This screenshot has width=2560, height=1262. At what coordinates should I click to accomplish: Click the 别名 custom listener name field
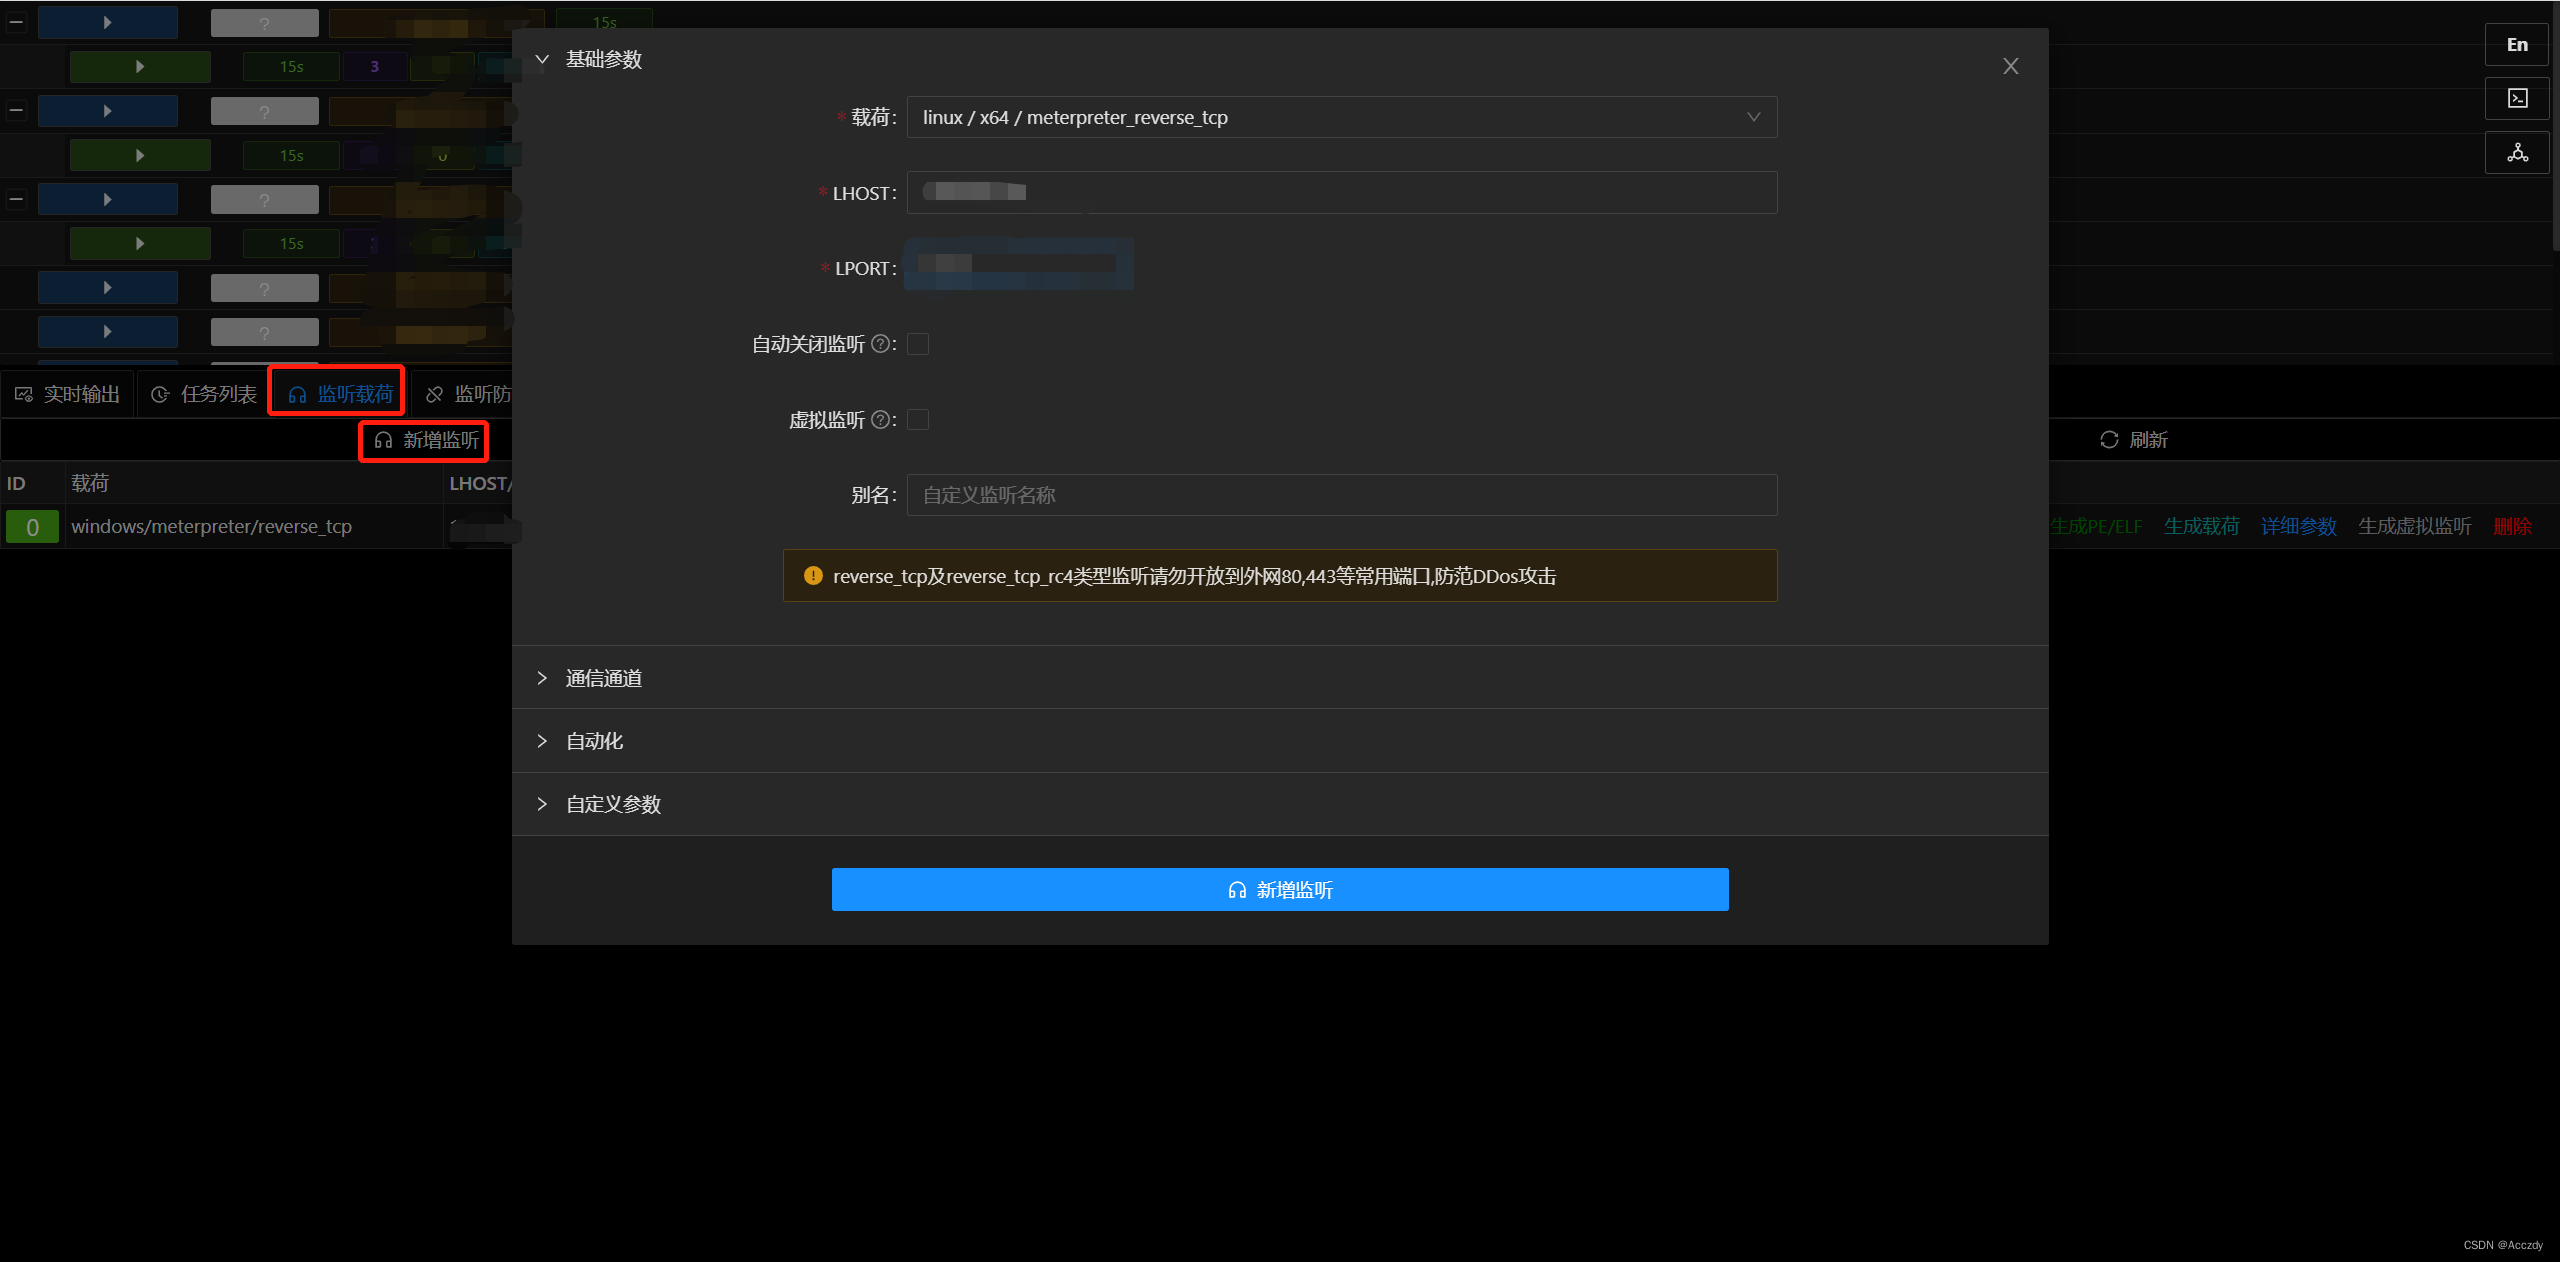click(1341, 495)
